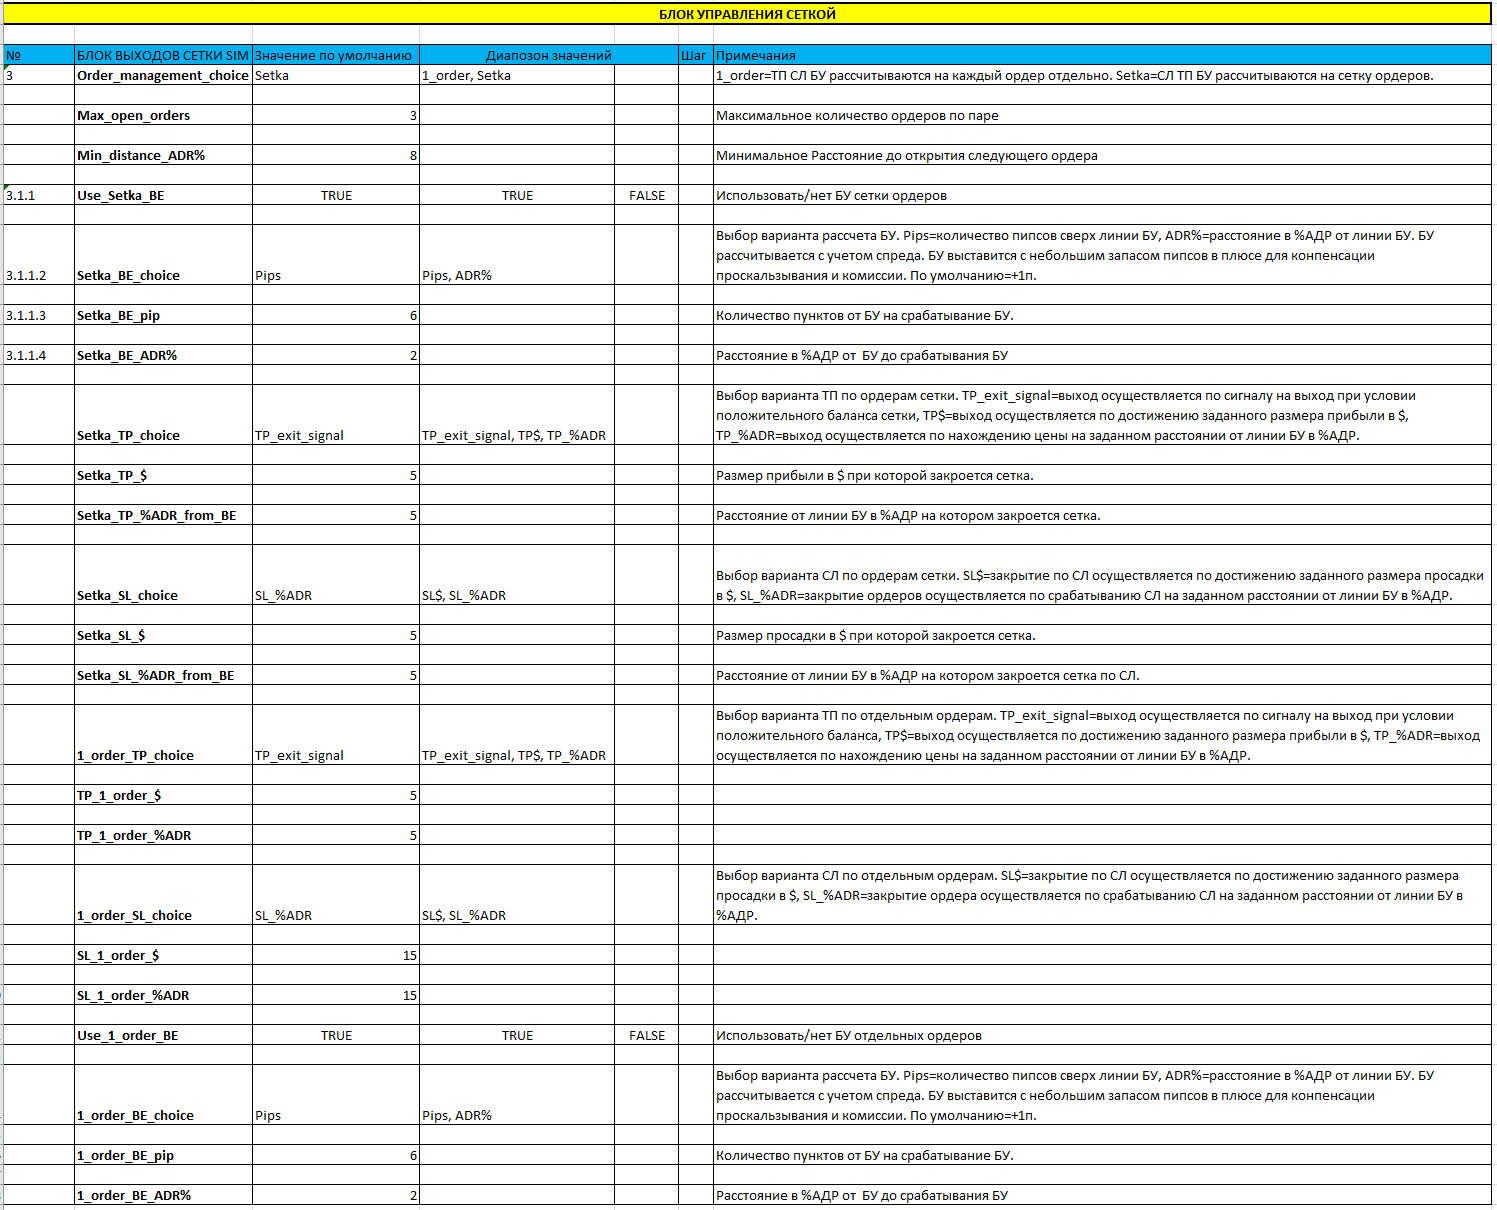Select the "Диапазон значений" header cell
The width and height of the screenshot is (1497, 1210).
549,55
